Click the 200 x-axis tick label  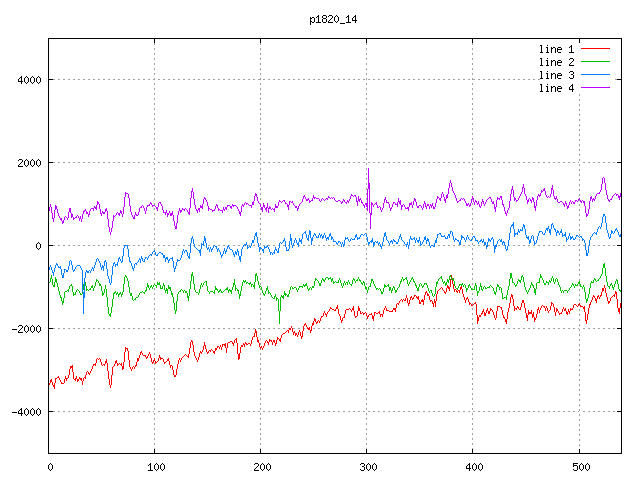(x=261, y=466)
